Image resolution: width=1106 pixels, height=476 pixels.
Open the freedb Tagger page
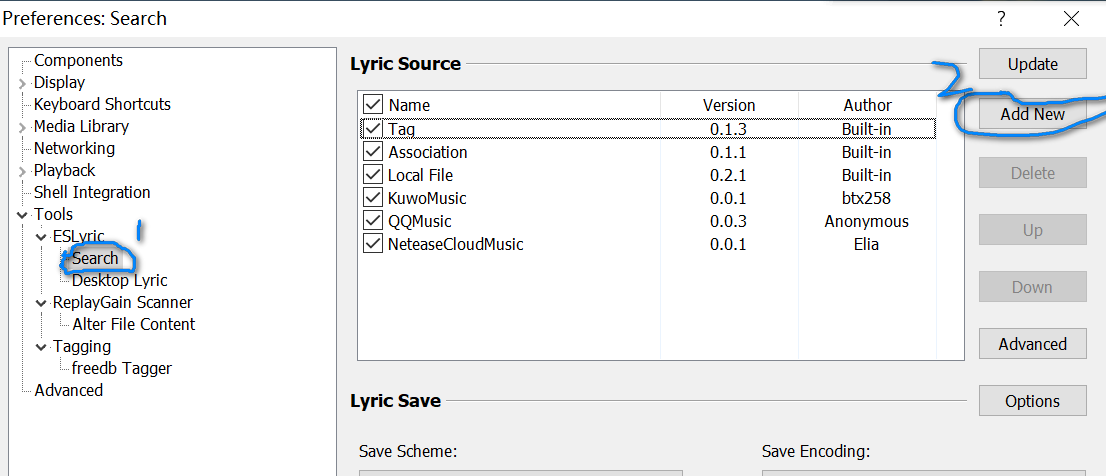121,369
